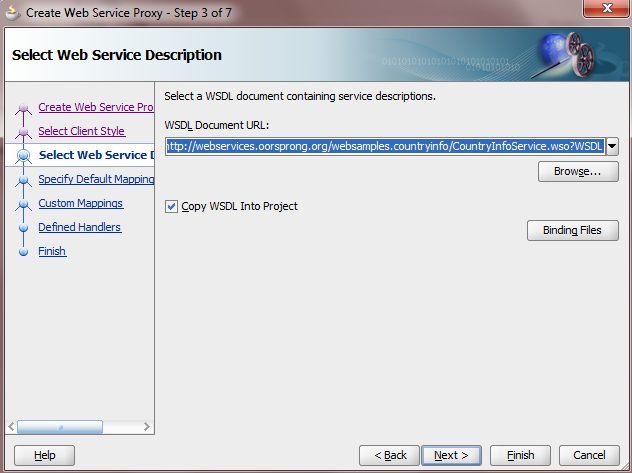Click the Custom Mappings step icon
Viewport: 632px width, 473px height.
(x=25, y=204)
